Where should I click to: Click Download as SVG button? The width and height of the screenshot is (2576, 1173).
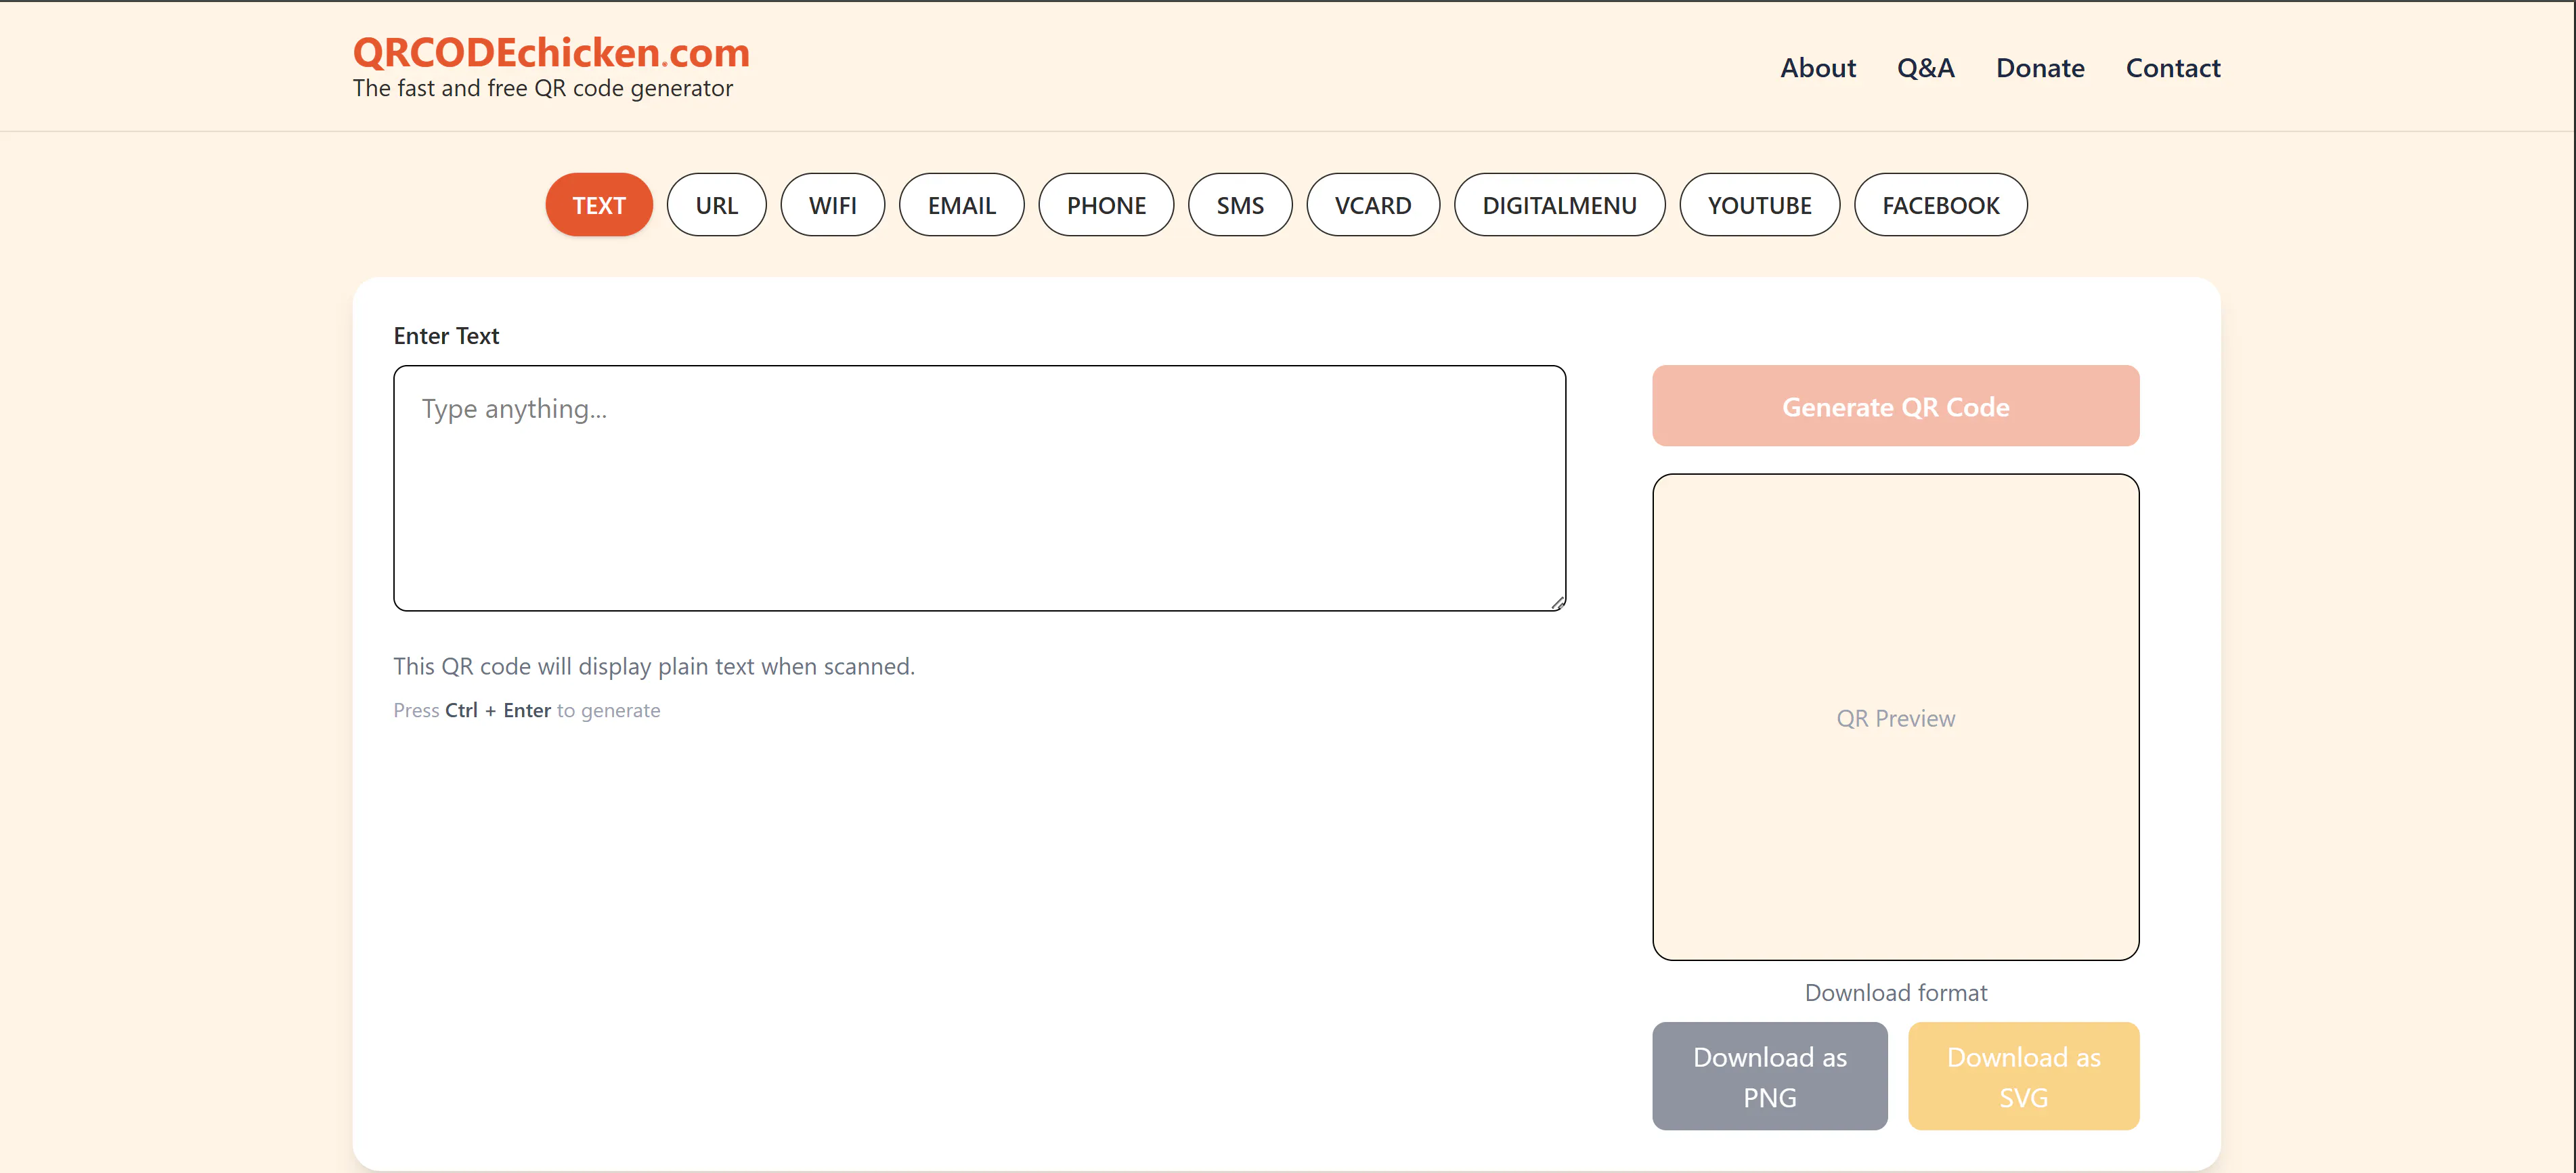click(2023, 1076)
